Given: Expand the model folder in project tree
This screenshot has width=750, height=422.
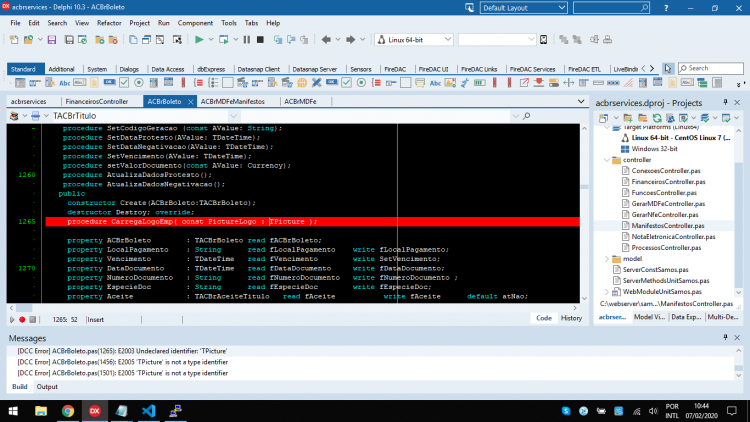Looking at the screenshot, I should pyautogui.click(x=607, y=259).
